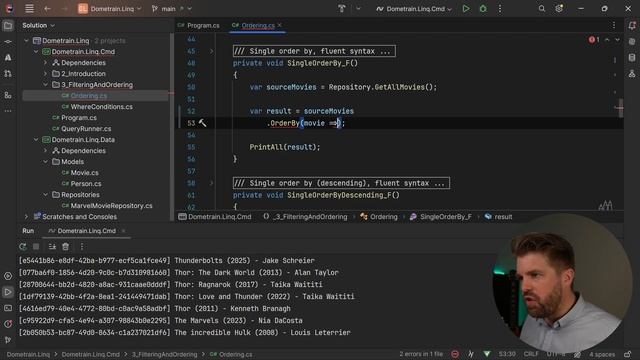
Task: Open MarvelMovieRepository.cs file
Action: click(x=111, y=206)
